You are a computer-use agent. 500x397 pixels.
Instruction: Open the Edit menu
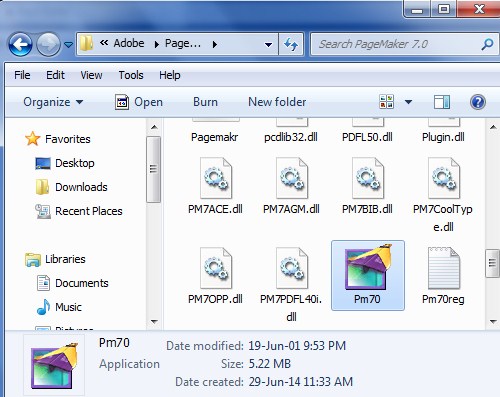pos(55,75)
